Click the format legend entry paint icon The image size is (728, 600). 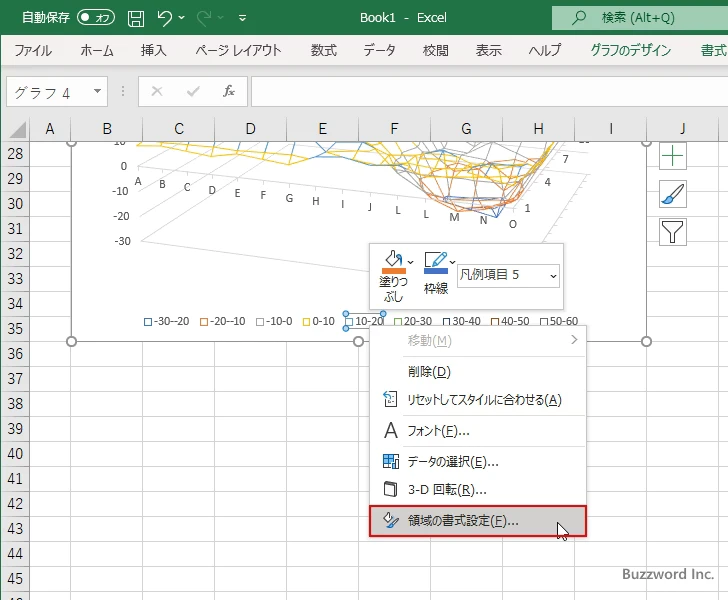click(x=390, y=521)
